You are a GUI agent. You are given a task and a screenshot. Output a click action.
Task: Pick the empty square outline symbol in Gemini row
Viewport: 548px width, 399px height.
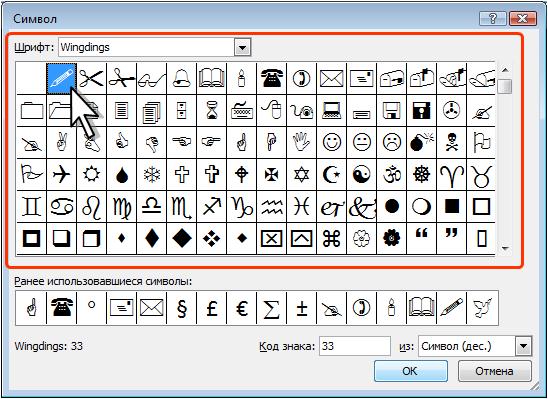point(481,206)
